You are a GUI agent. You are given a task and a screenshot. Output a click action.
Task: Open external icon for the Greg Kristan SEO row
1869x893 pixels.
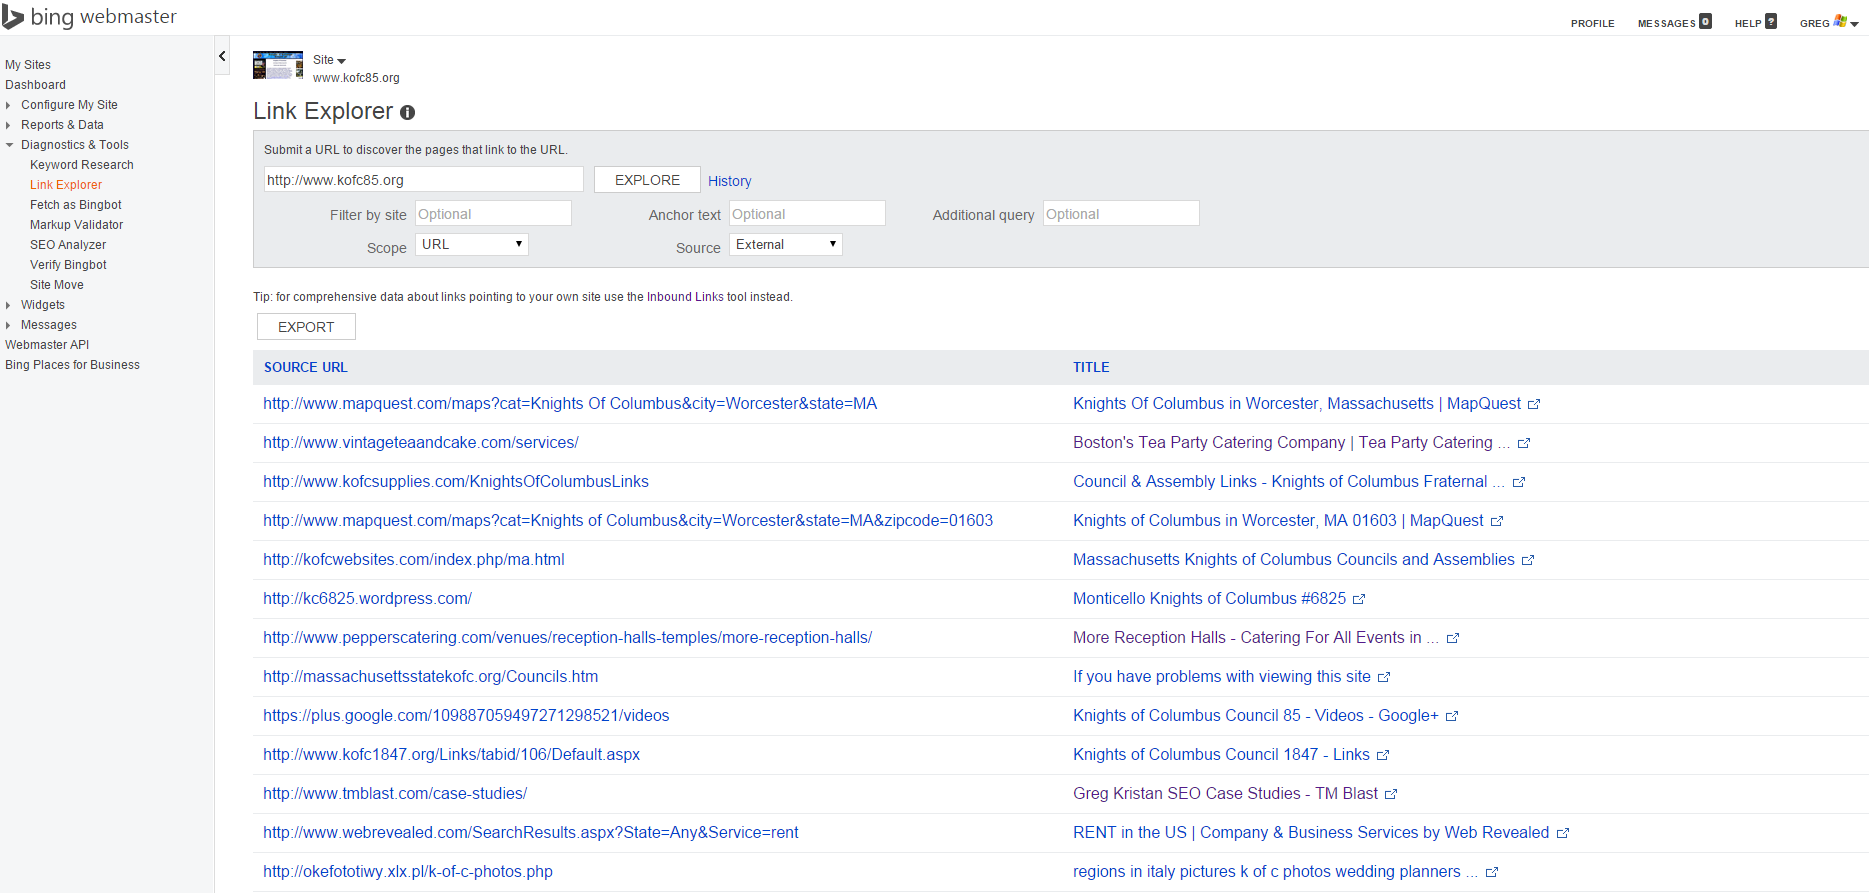1391,794
